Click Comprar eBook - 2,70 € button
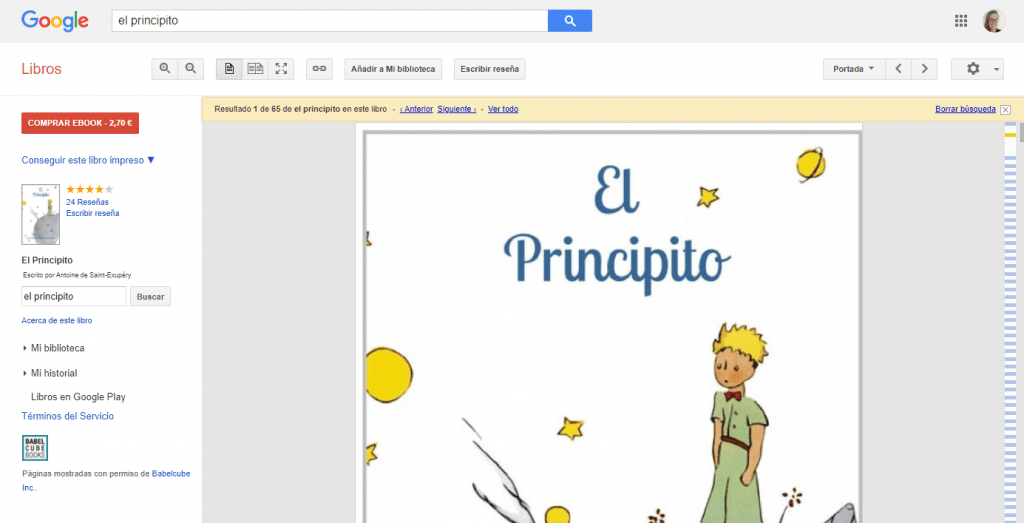The image size is (1024, 523). [x=80, y=123]
